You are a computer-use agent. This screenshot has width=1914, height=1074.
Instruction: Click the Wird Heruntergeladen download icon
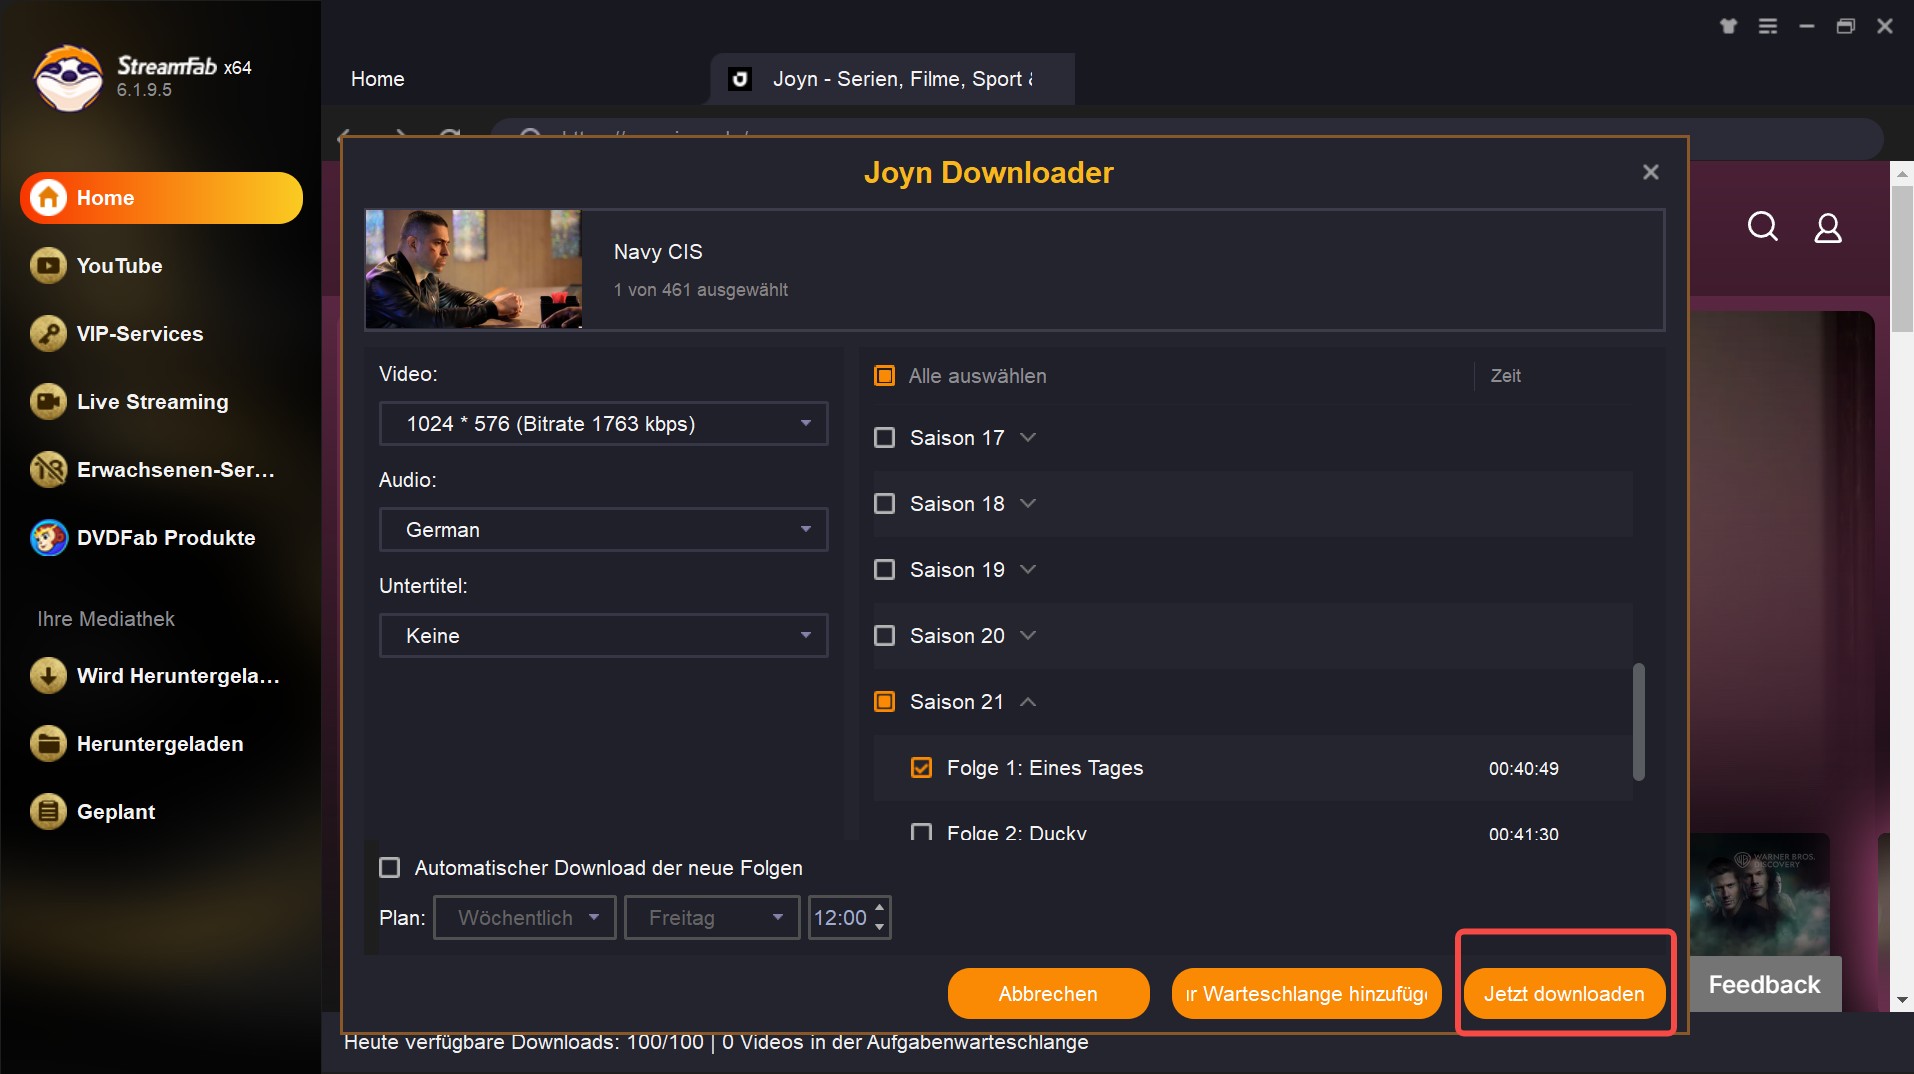[x=48, y=676]
